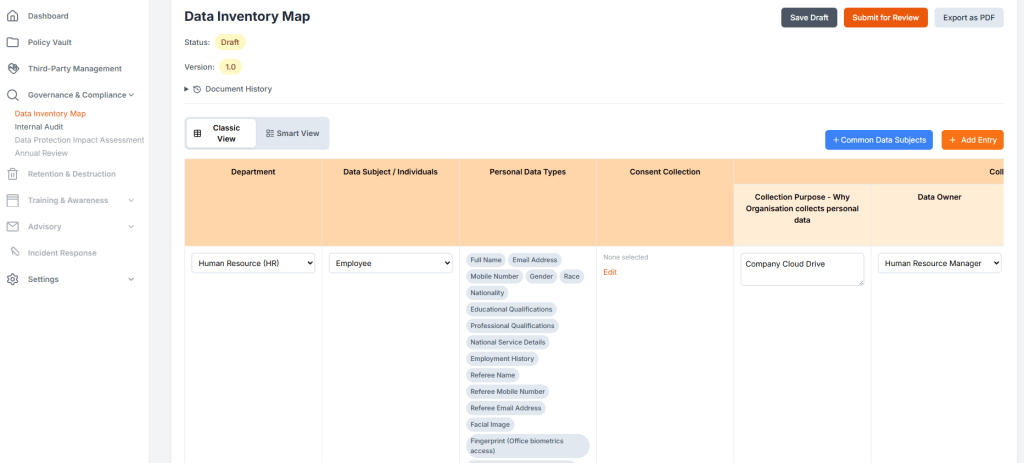Click the Company Cloud Drive text field

[x=802, y=268]
